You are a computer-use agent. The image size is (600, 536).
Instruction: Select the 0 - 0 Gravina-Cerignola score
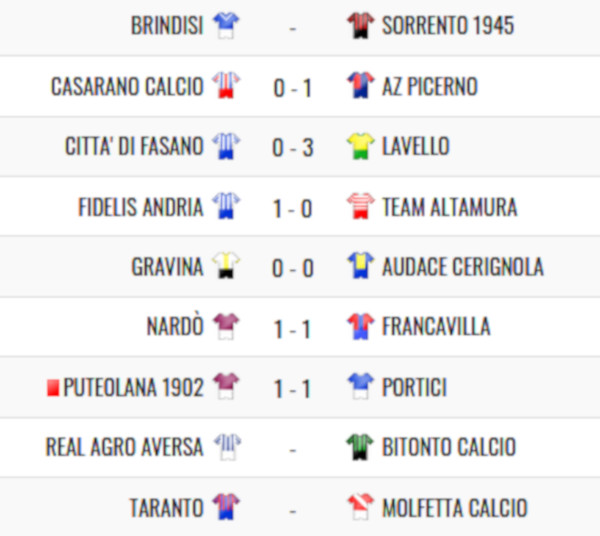[293, 268]
